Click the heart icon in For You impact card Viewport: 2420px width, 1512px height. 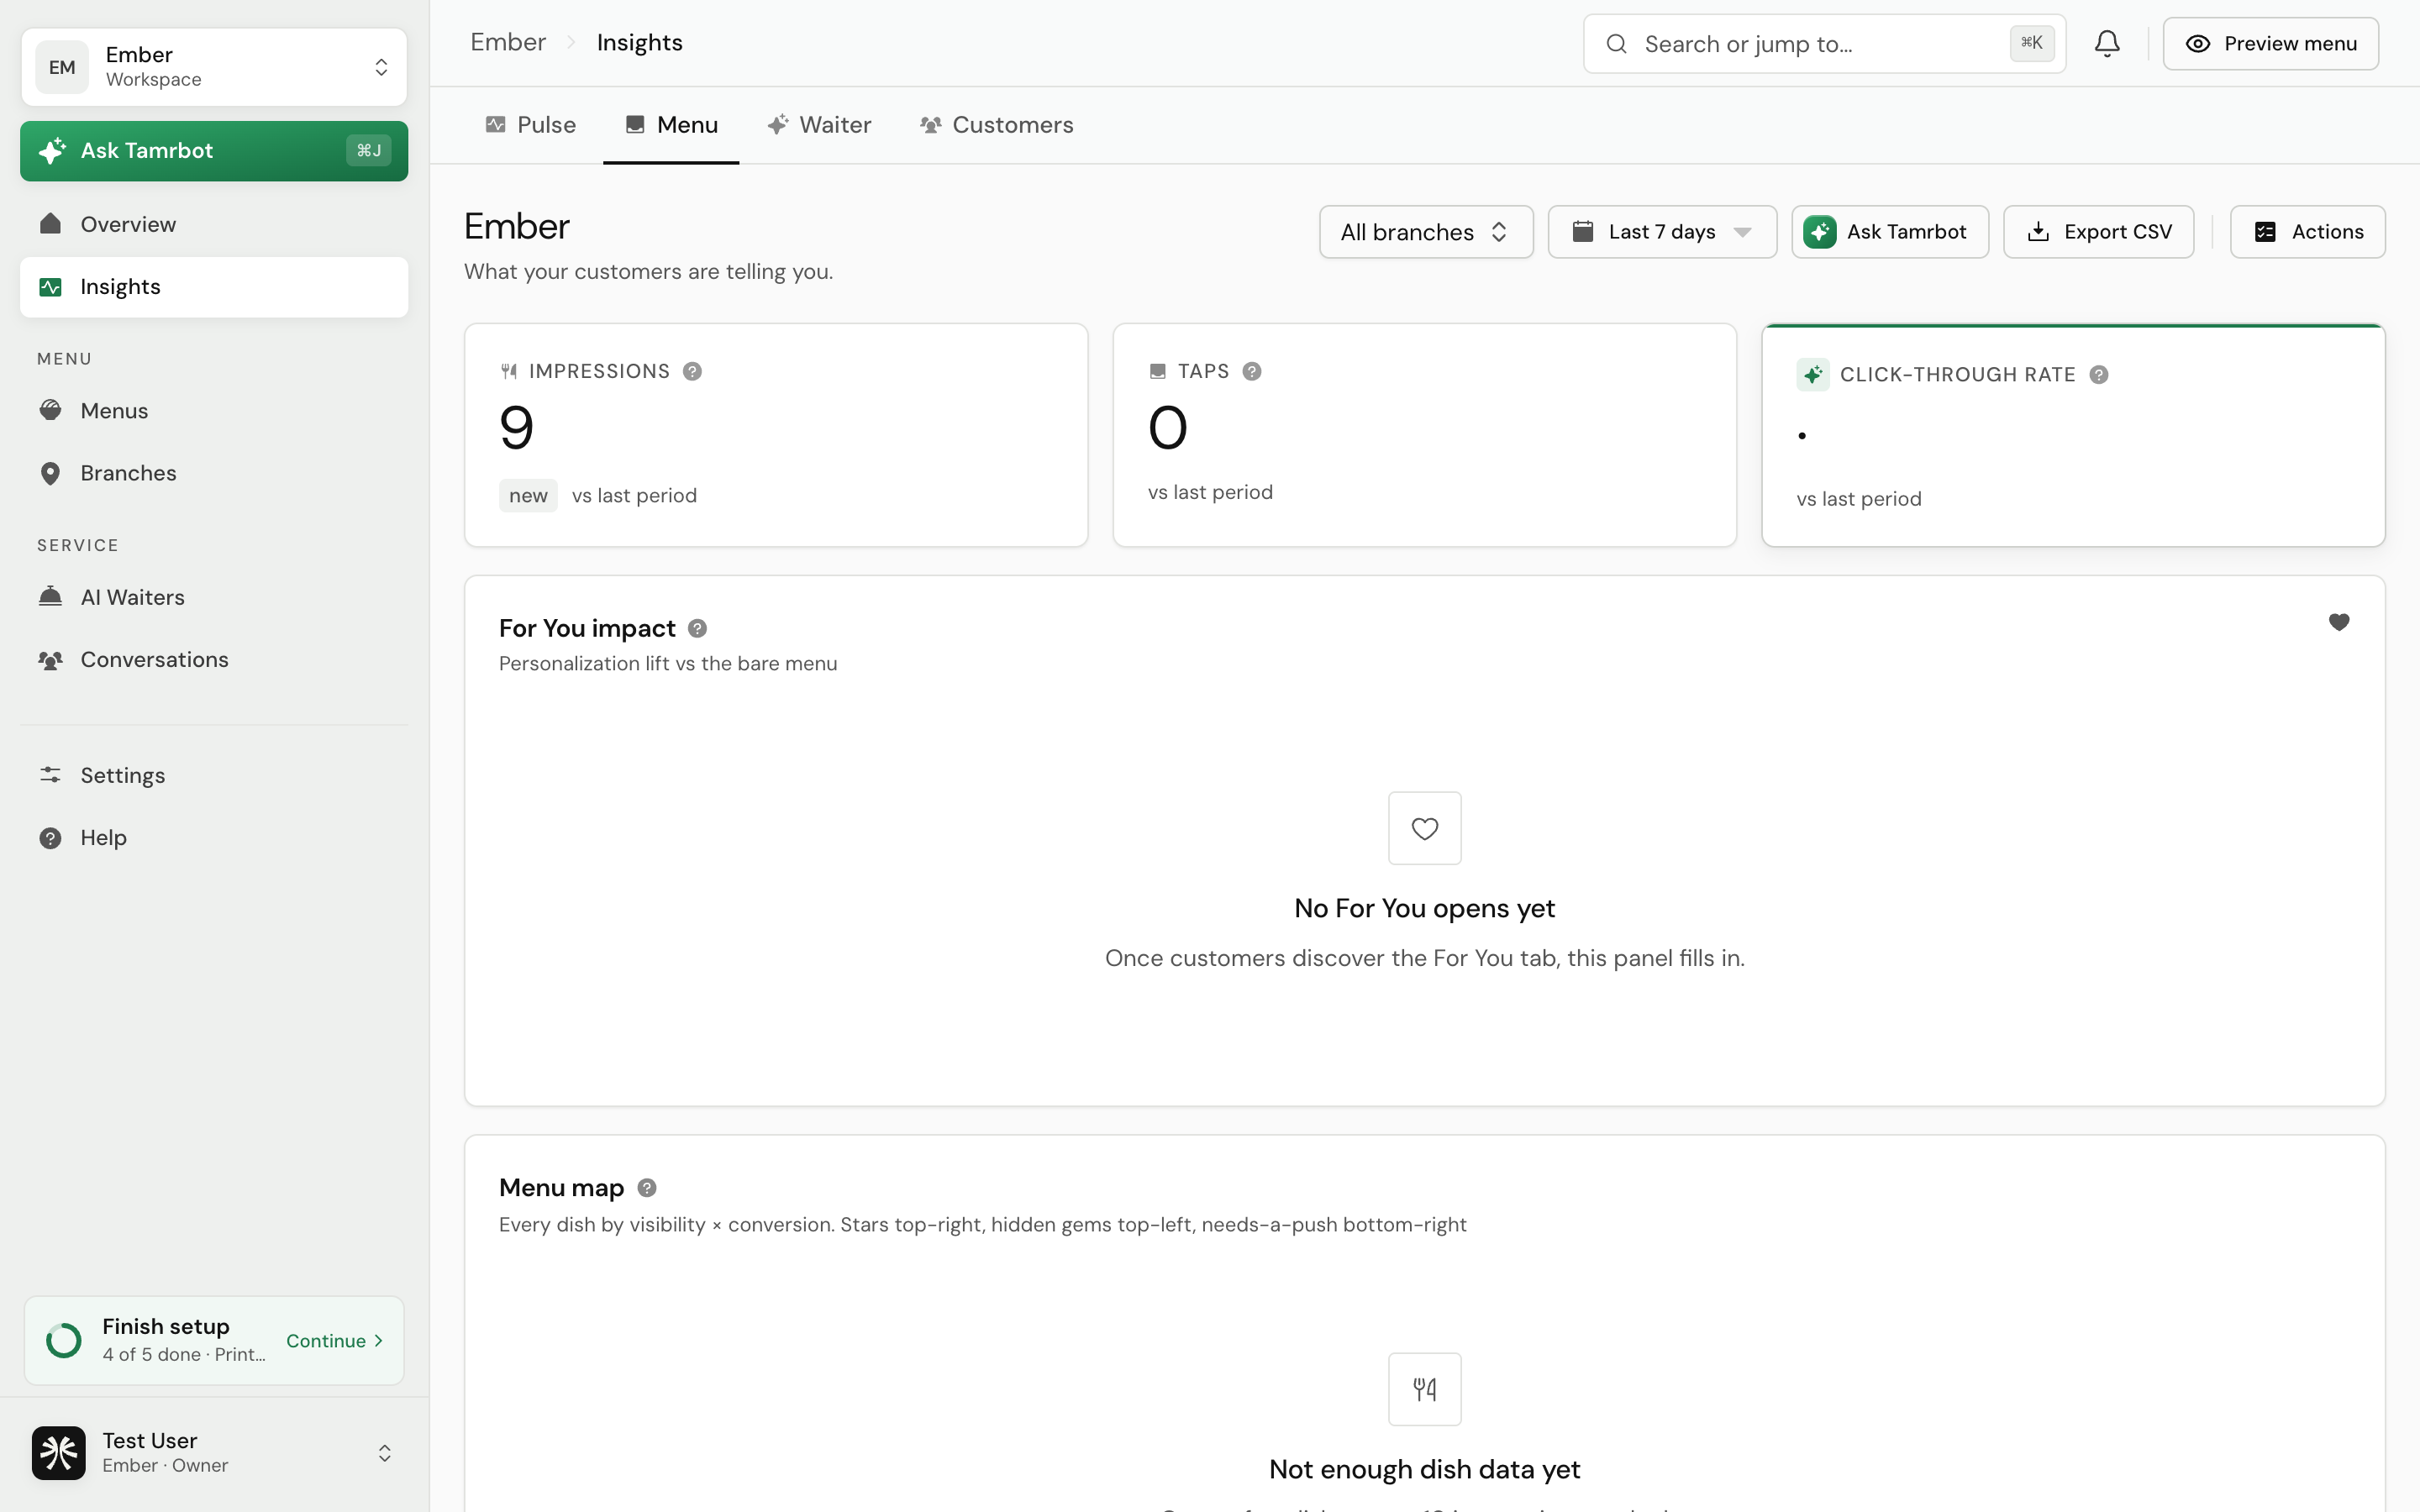tap(2339, 622)
